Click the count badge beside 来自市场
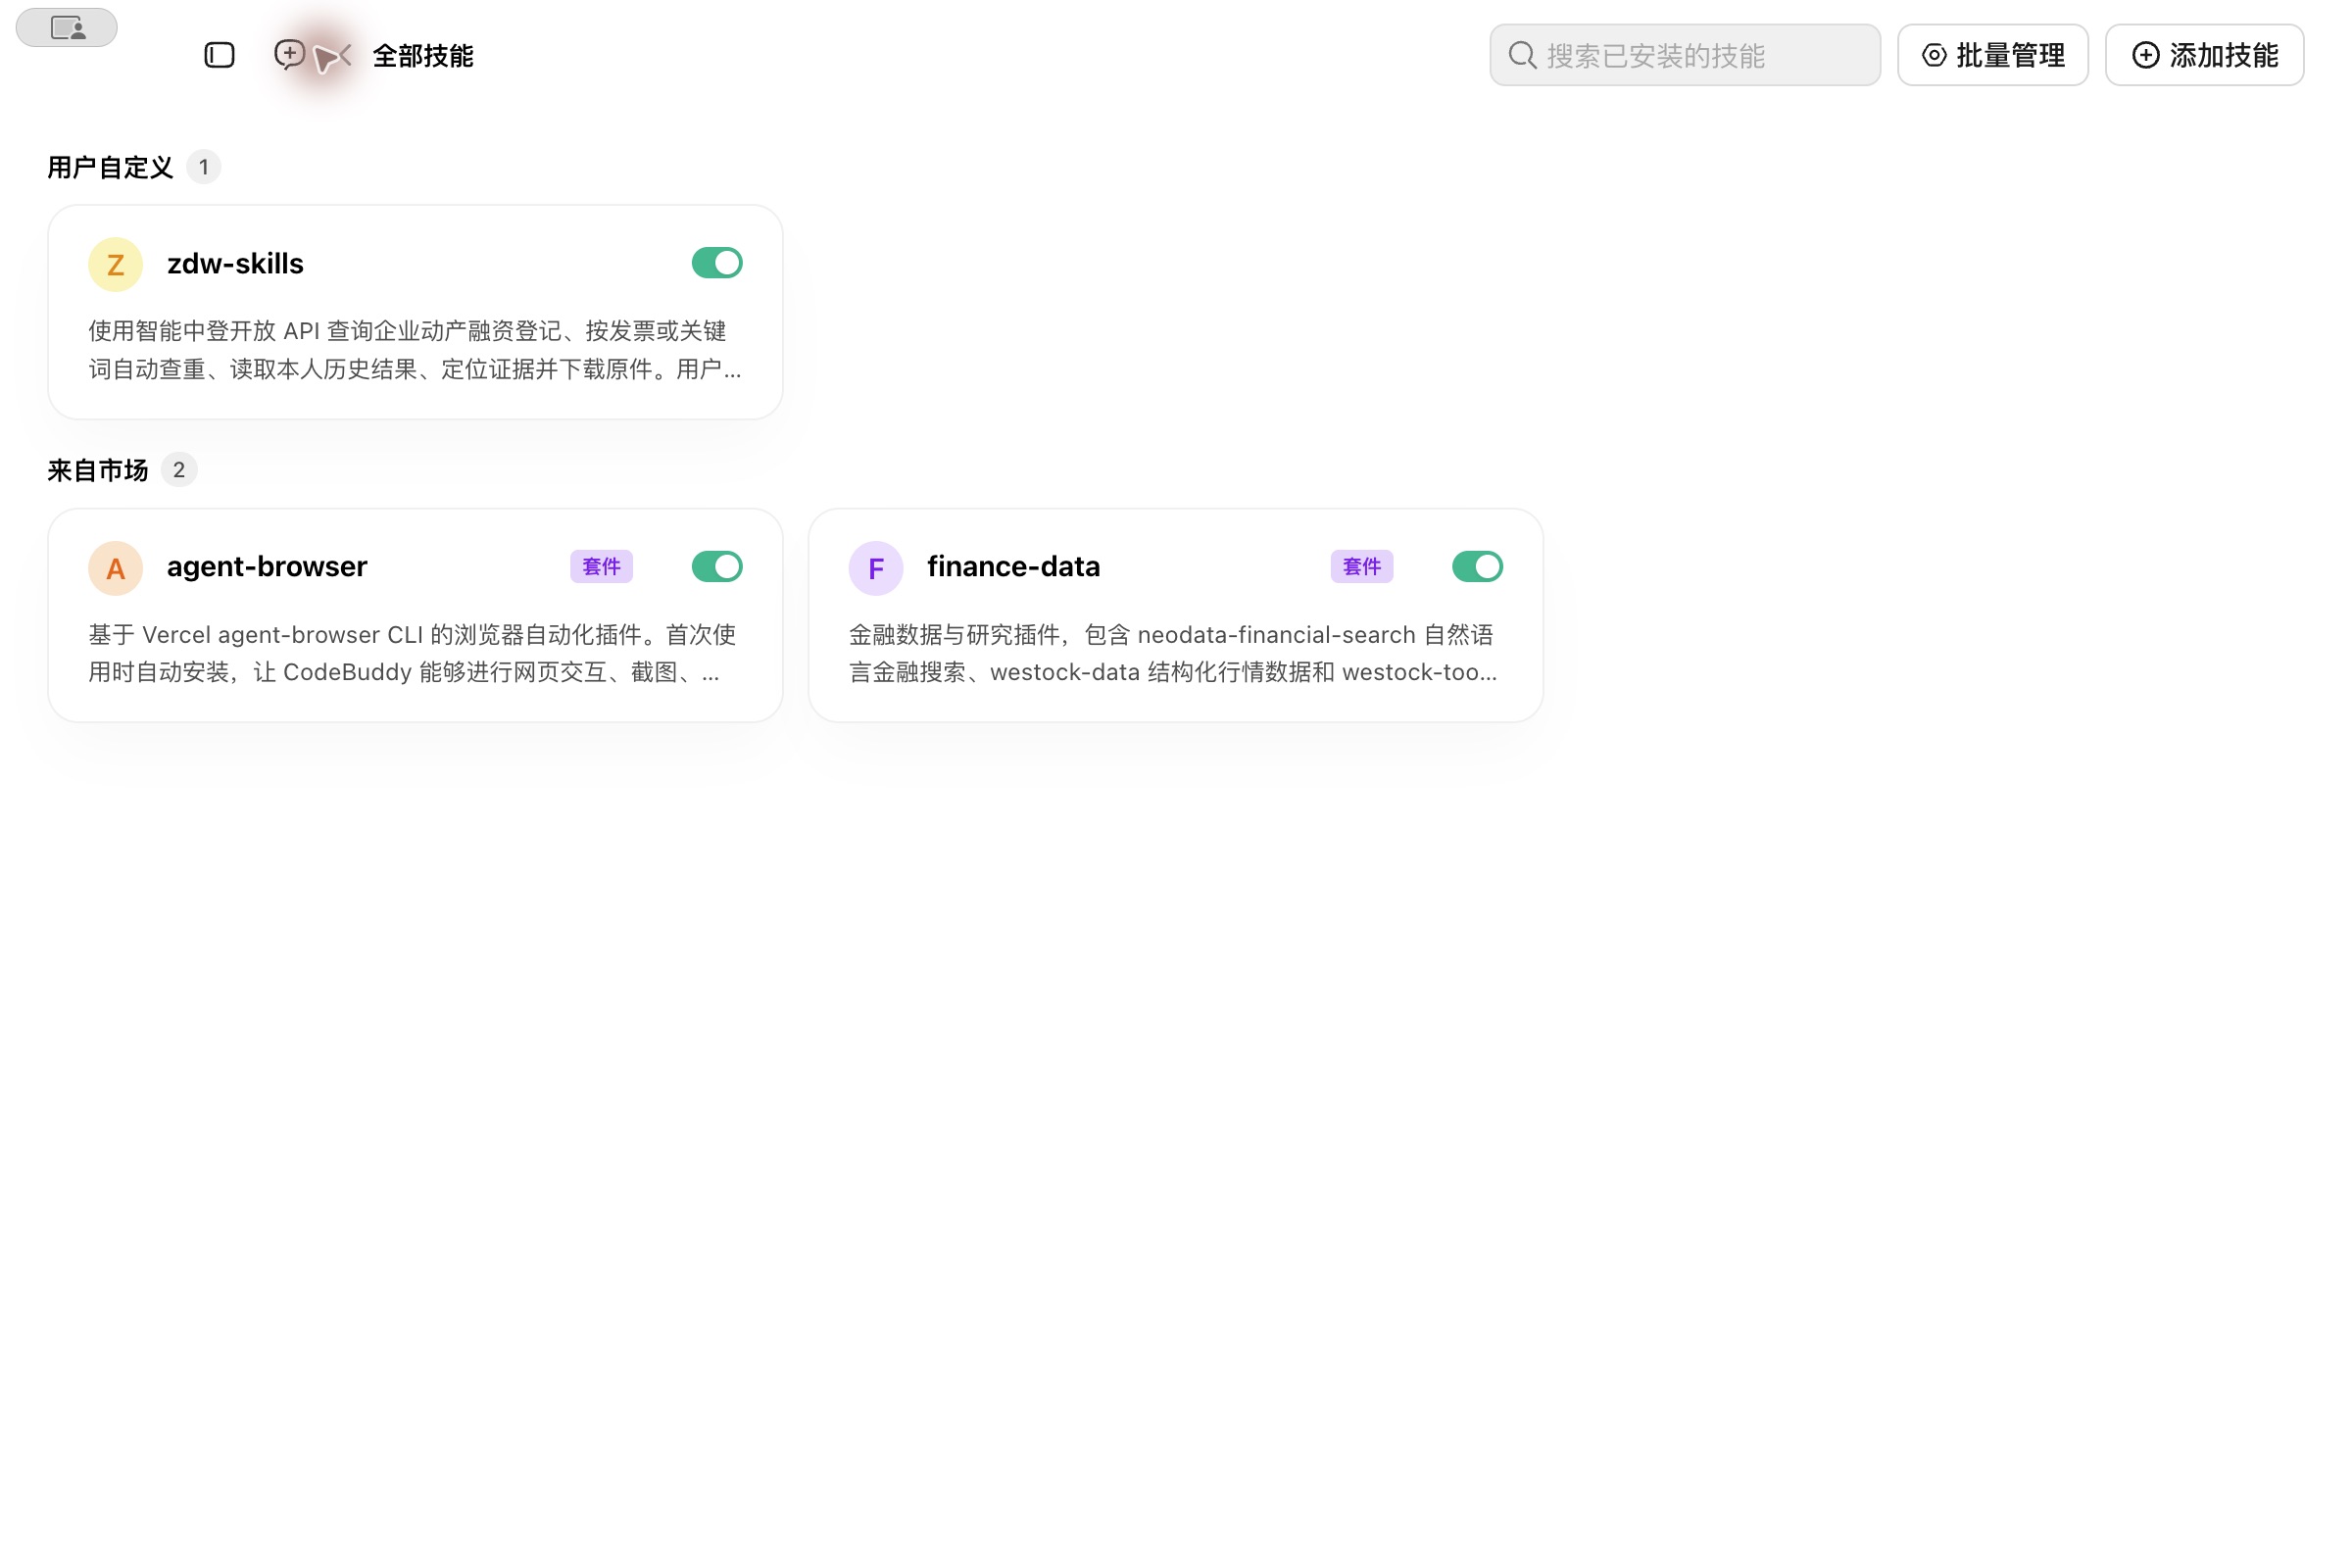 (179, 470)
